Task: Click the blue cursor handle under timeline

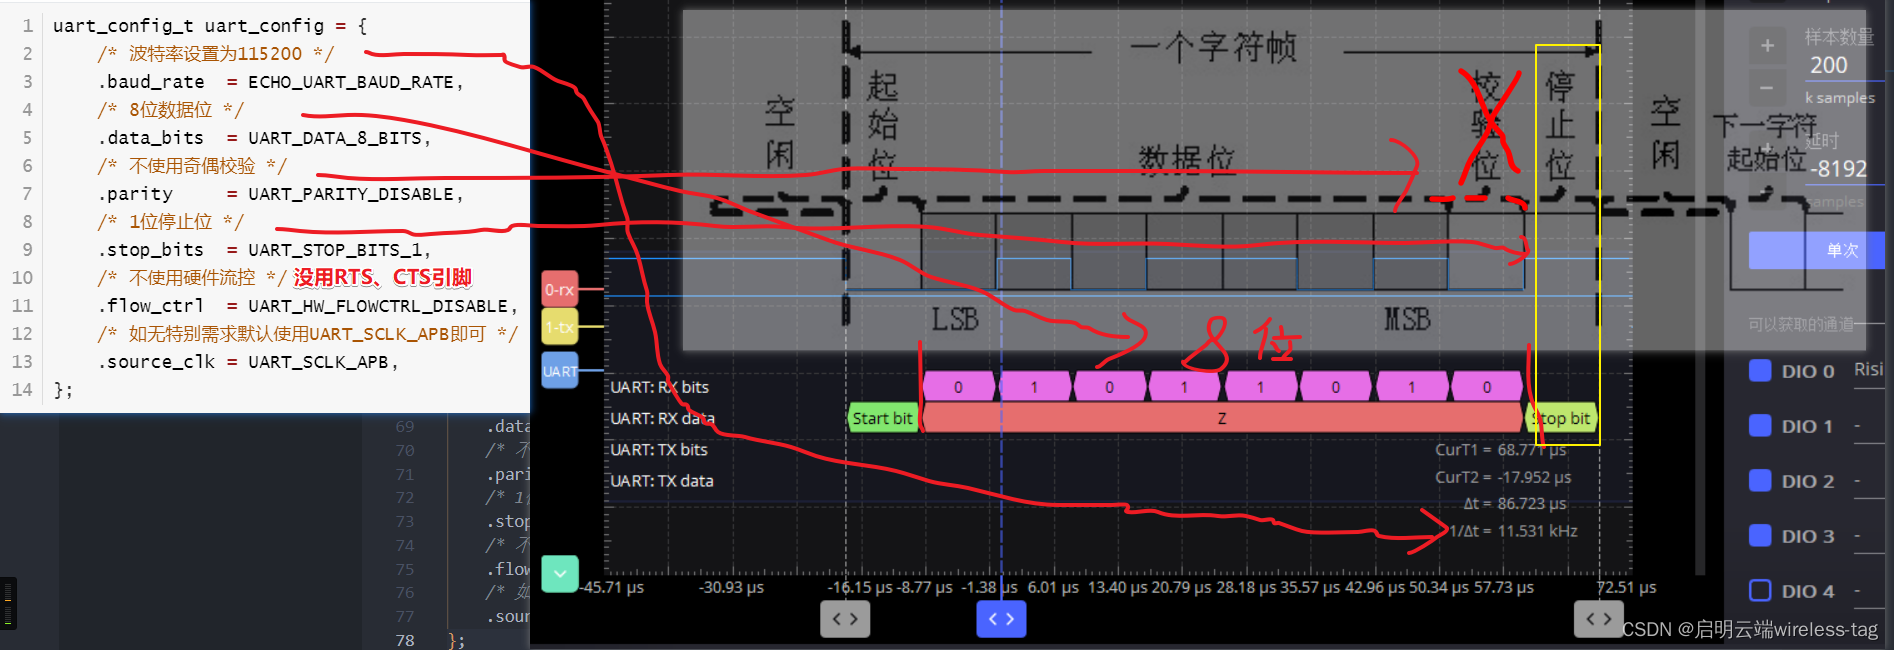Action: click(1001, 619)
